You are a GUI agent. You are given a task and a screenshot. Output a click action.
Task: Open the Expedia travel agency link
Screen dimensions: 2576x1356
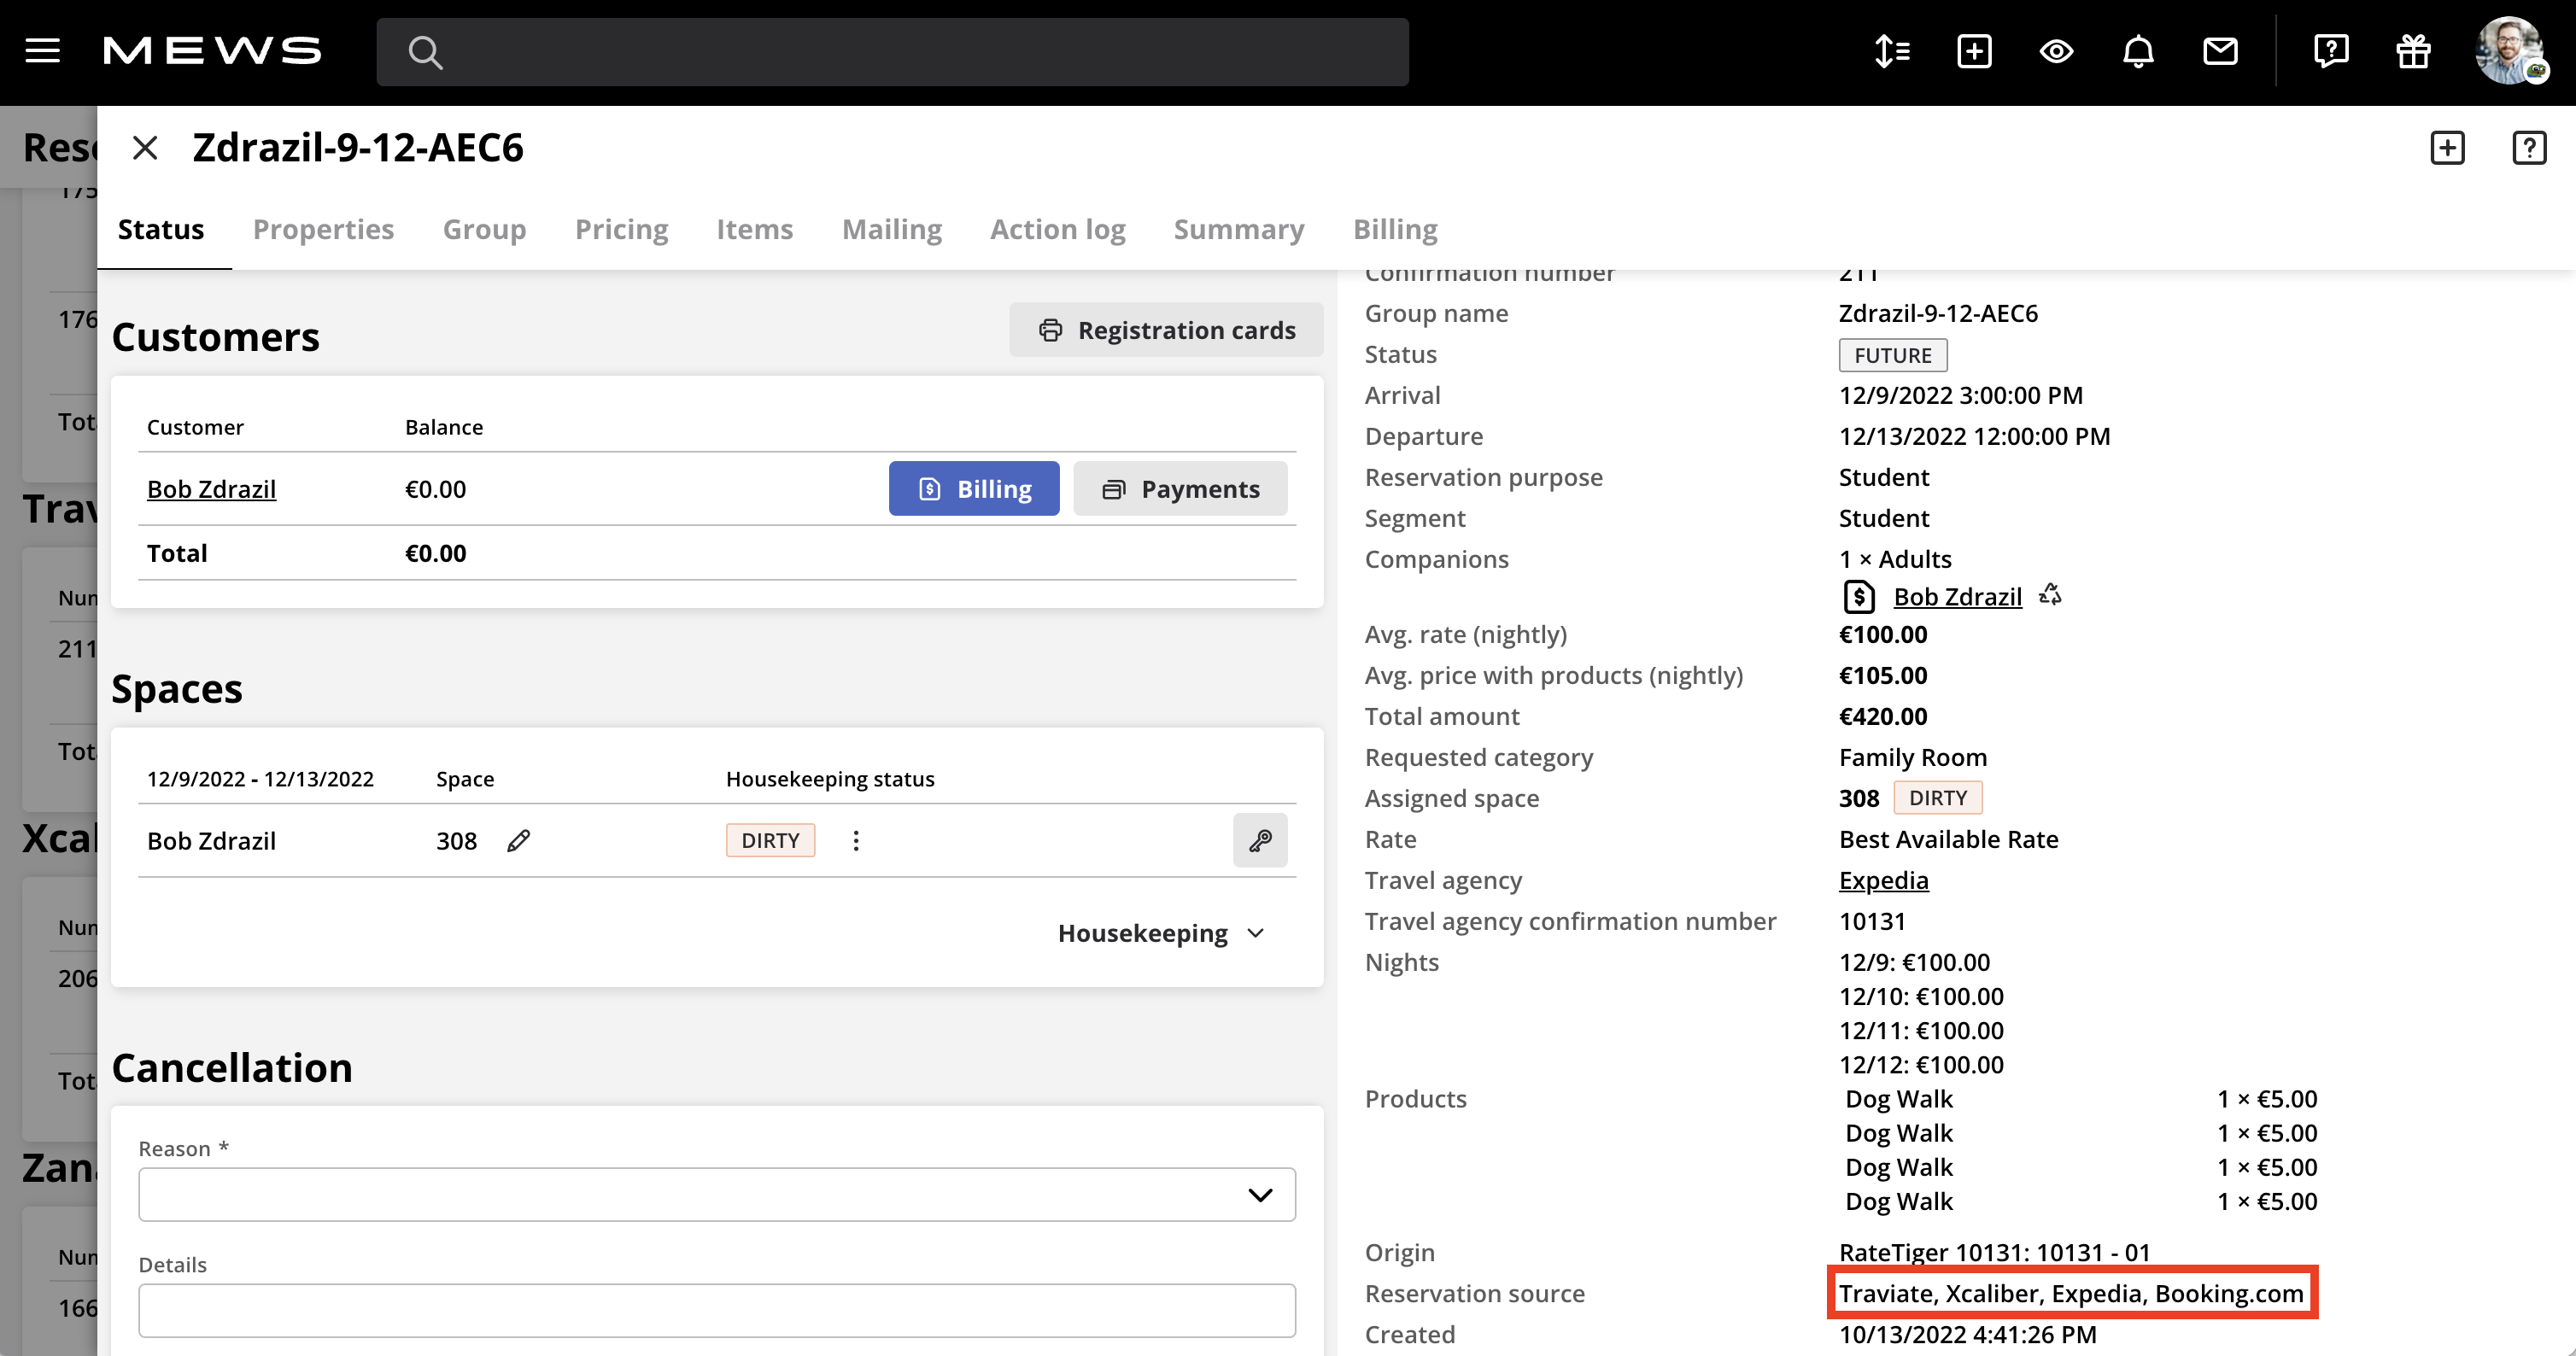(1883, 880)
